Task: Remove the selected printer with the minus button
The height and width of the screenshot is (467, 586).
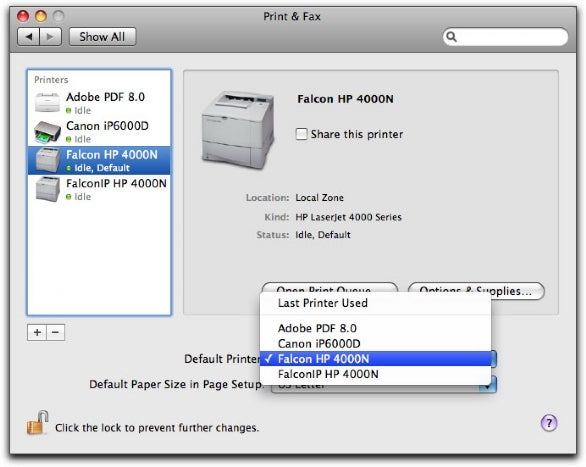Action: (x=55, y=332)
